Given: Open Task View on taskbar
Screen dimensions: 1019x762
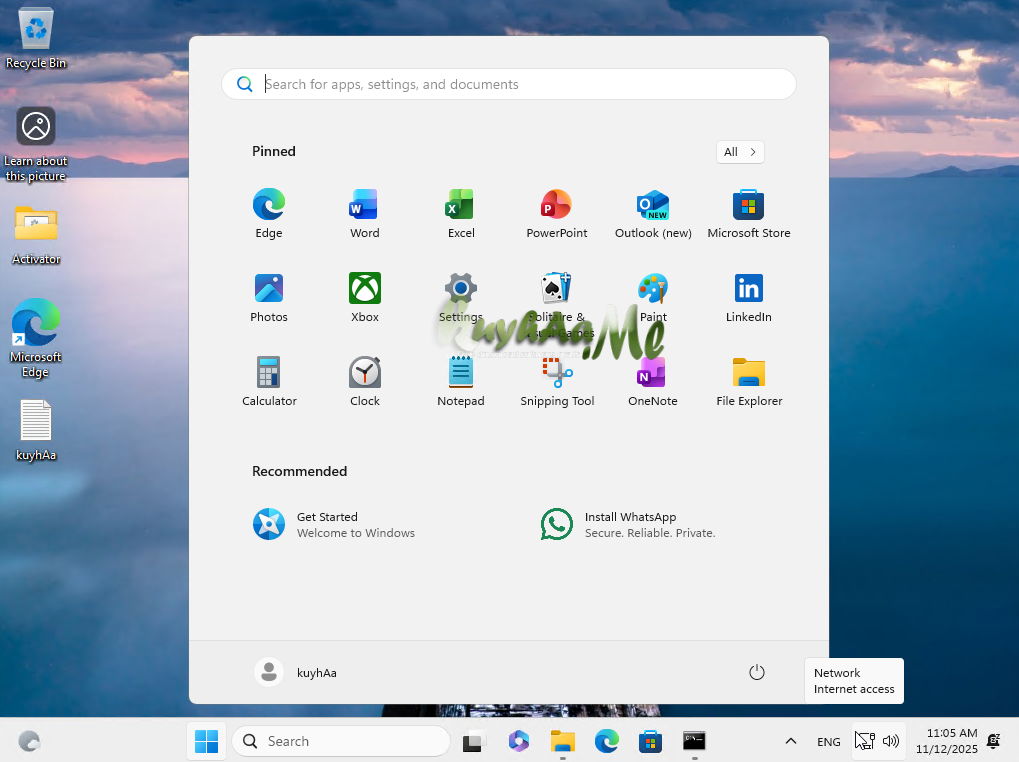Looking at the screenshot, I should [473, 741].
